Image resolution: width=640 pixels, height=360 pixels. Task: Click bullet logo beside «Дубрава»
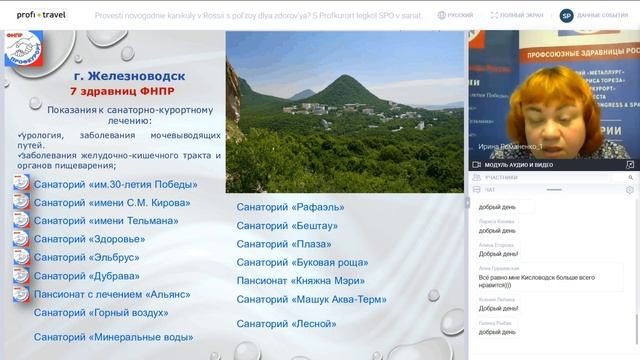pyautogui.click(x=21, y=276)
